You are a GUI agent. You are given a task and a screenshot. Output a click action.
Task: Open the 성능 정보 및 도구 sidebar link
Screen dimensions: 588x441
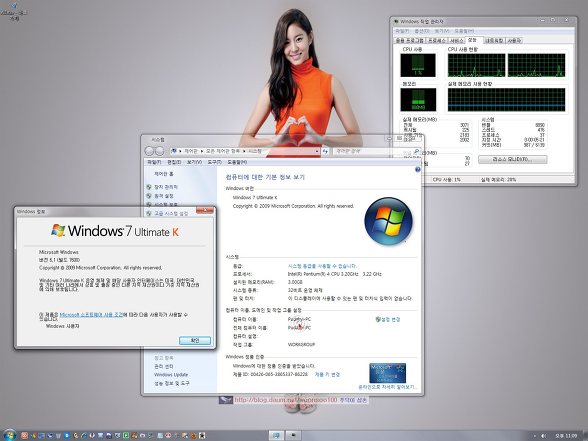coord(172,383)
